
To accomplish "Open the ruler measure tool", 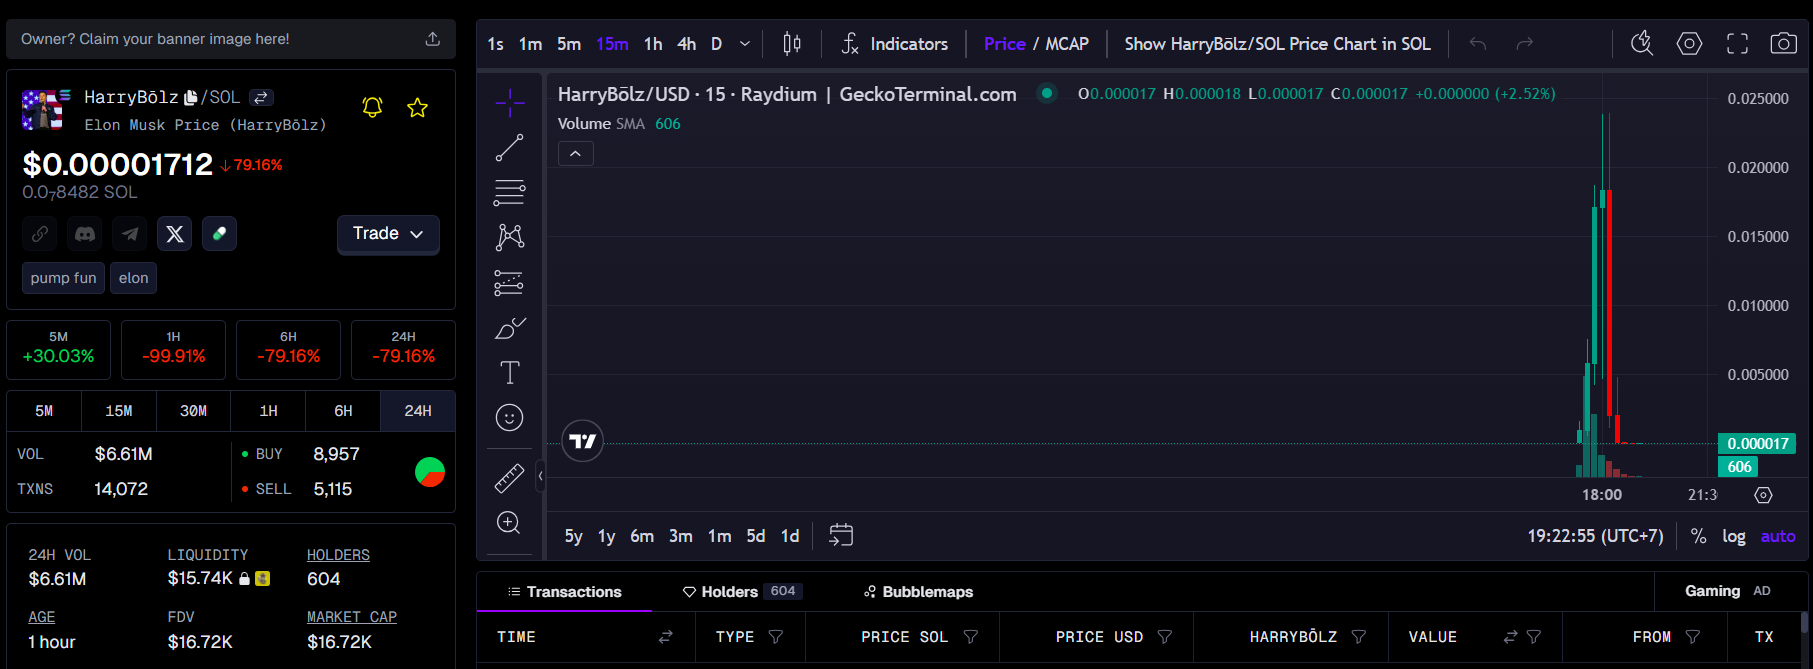I will click(x=509, y=478).
